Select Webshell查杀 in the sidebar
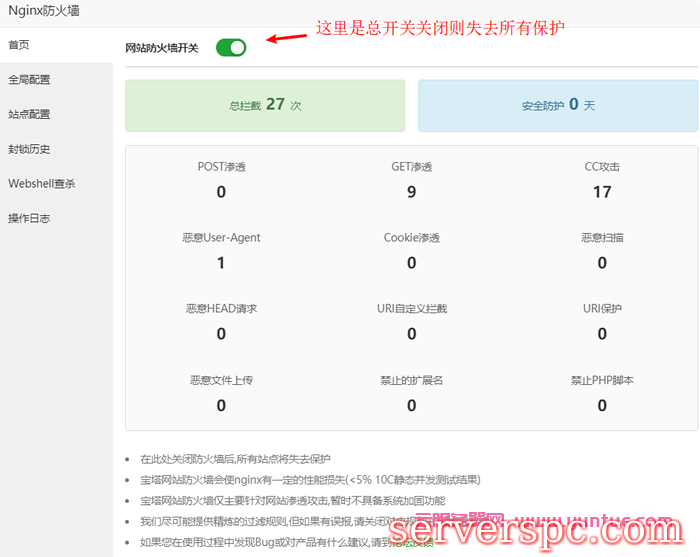The height and width of the screenshot is (557, 700). pyautogui.click(x=42, y=184)
